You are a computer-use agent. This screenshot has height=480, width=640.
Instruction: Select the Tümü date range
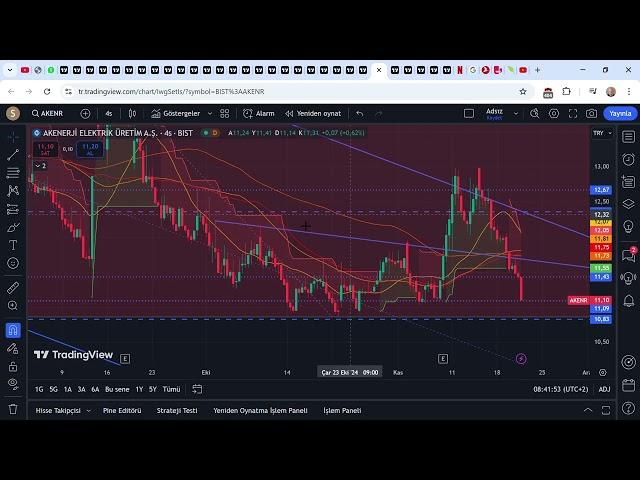tap(171, 389)
